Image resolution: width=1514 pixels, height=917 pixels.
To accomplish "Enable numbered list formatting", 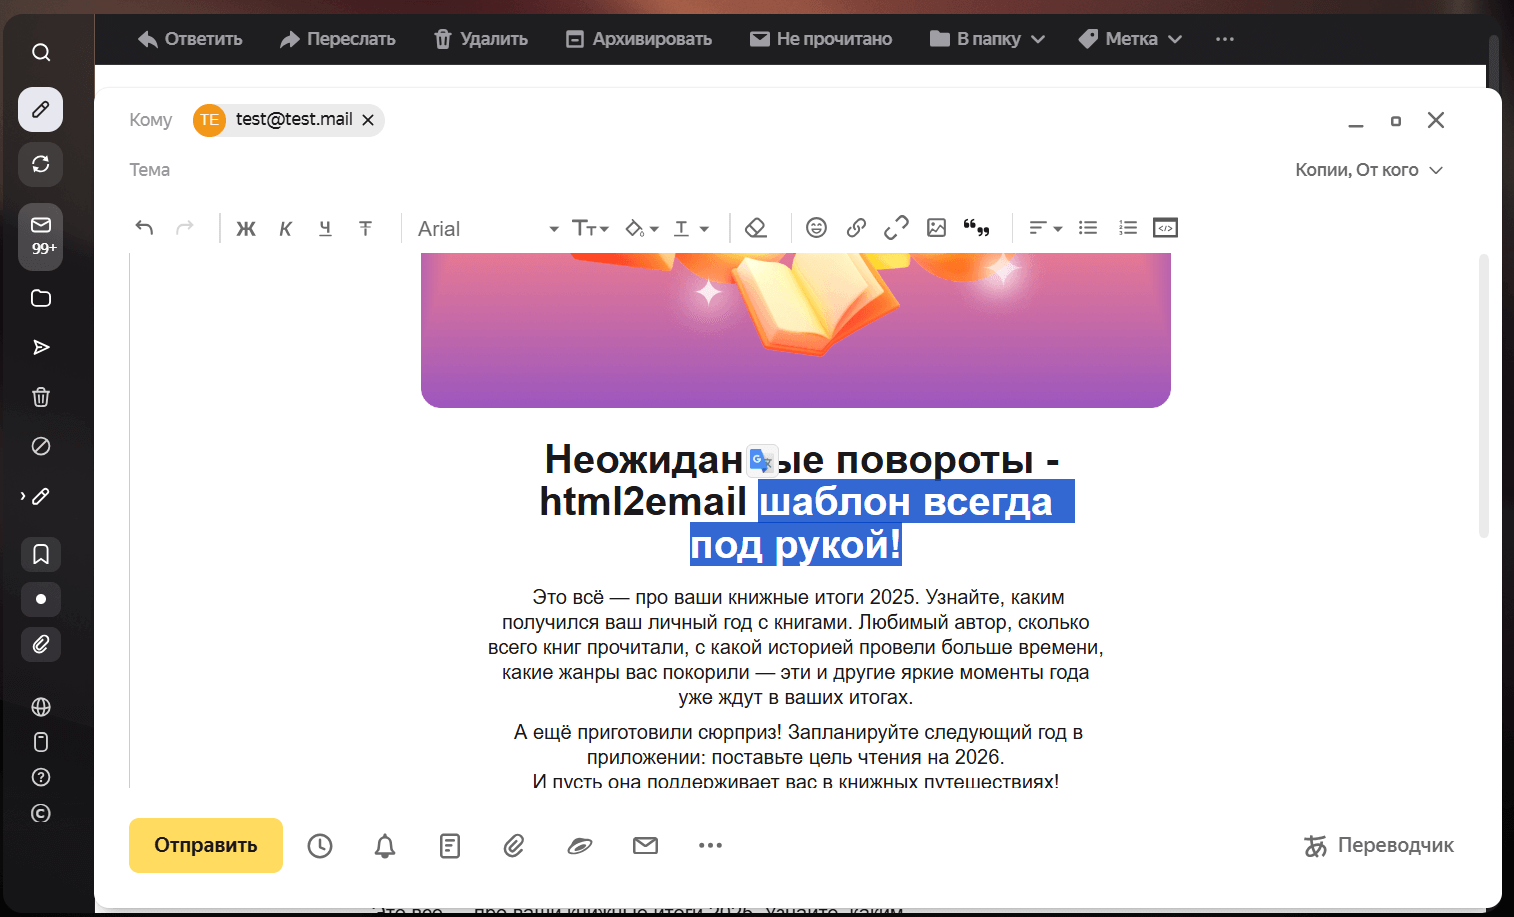I will pyautogui.click(x=1128, y=227).
